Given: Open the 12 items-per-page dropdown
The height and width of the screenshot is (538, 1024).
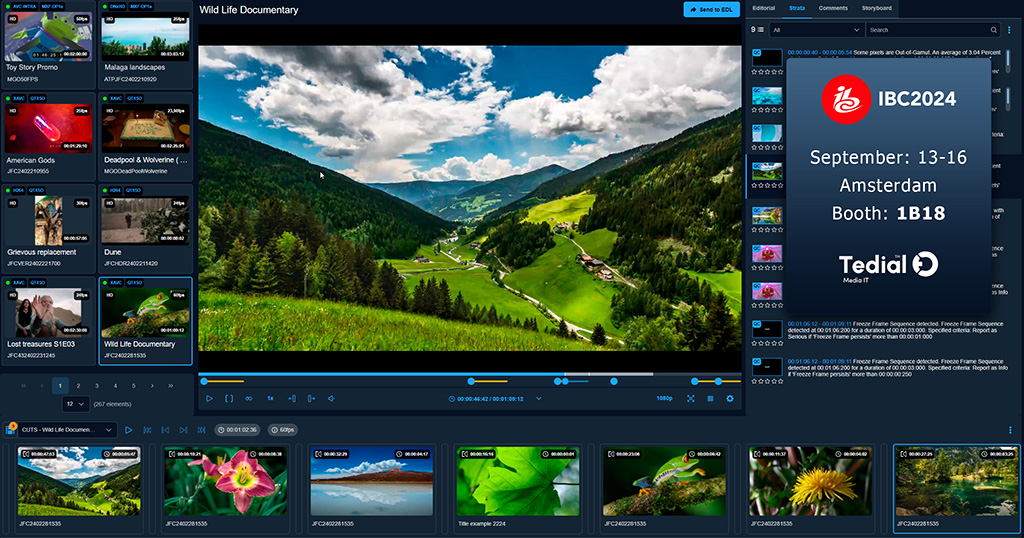Looking at the screenshot, I should (x=75, y=404).
